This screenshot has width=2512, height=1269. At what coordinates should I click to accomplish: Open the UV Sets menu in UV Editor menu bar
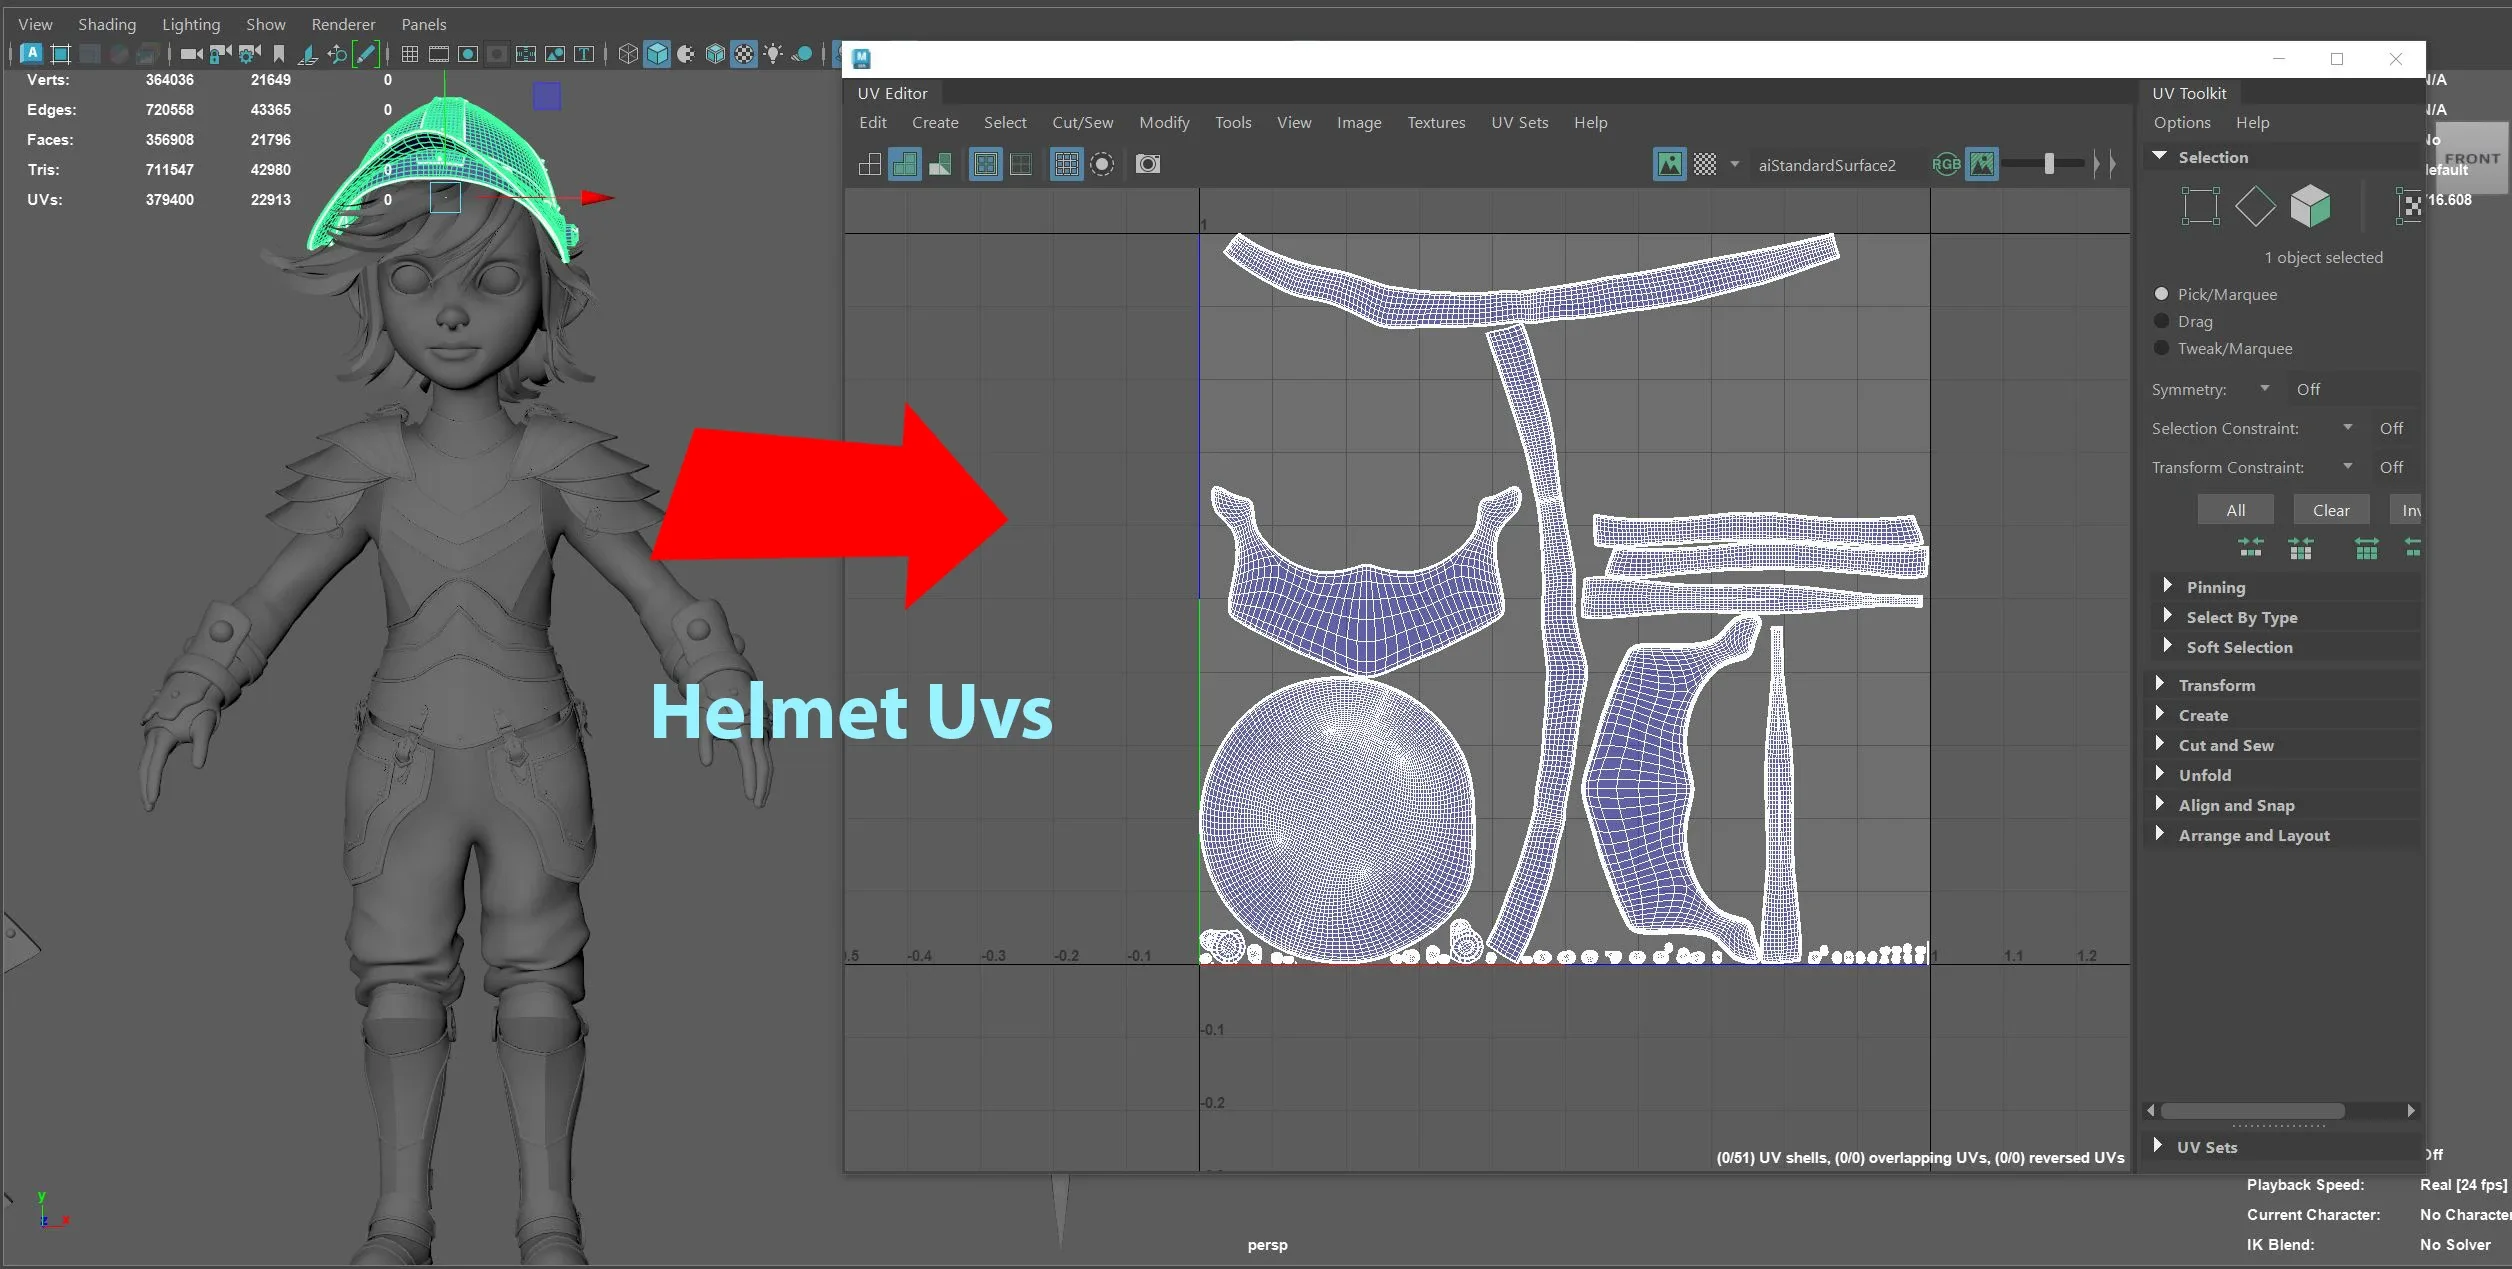pos(1519,122)
